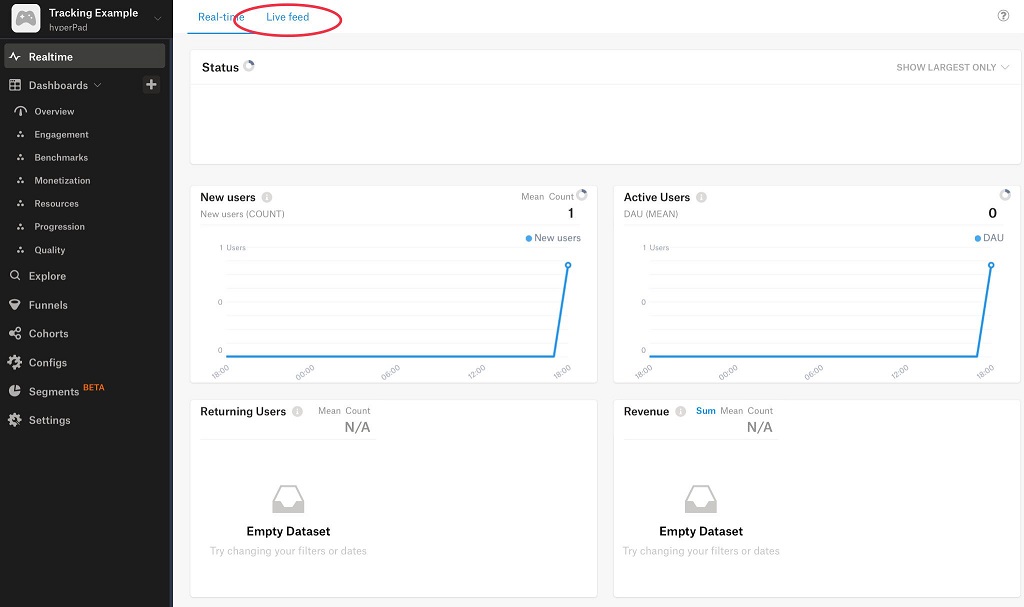
Task: Open the Show Largest Only dropdown
Action: (952, 68)
